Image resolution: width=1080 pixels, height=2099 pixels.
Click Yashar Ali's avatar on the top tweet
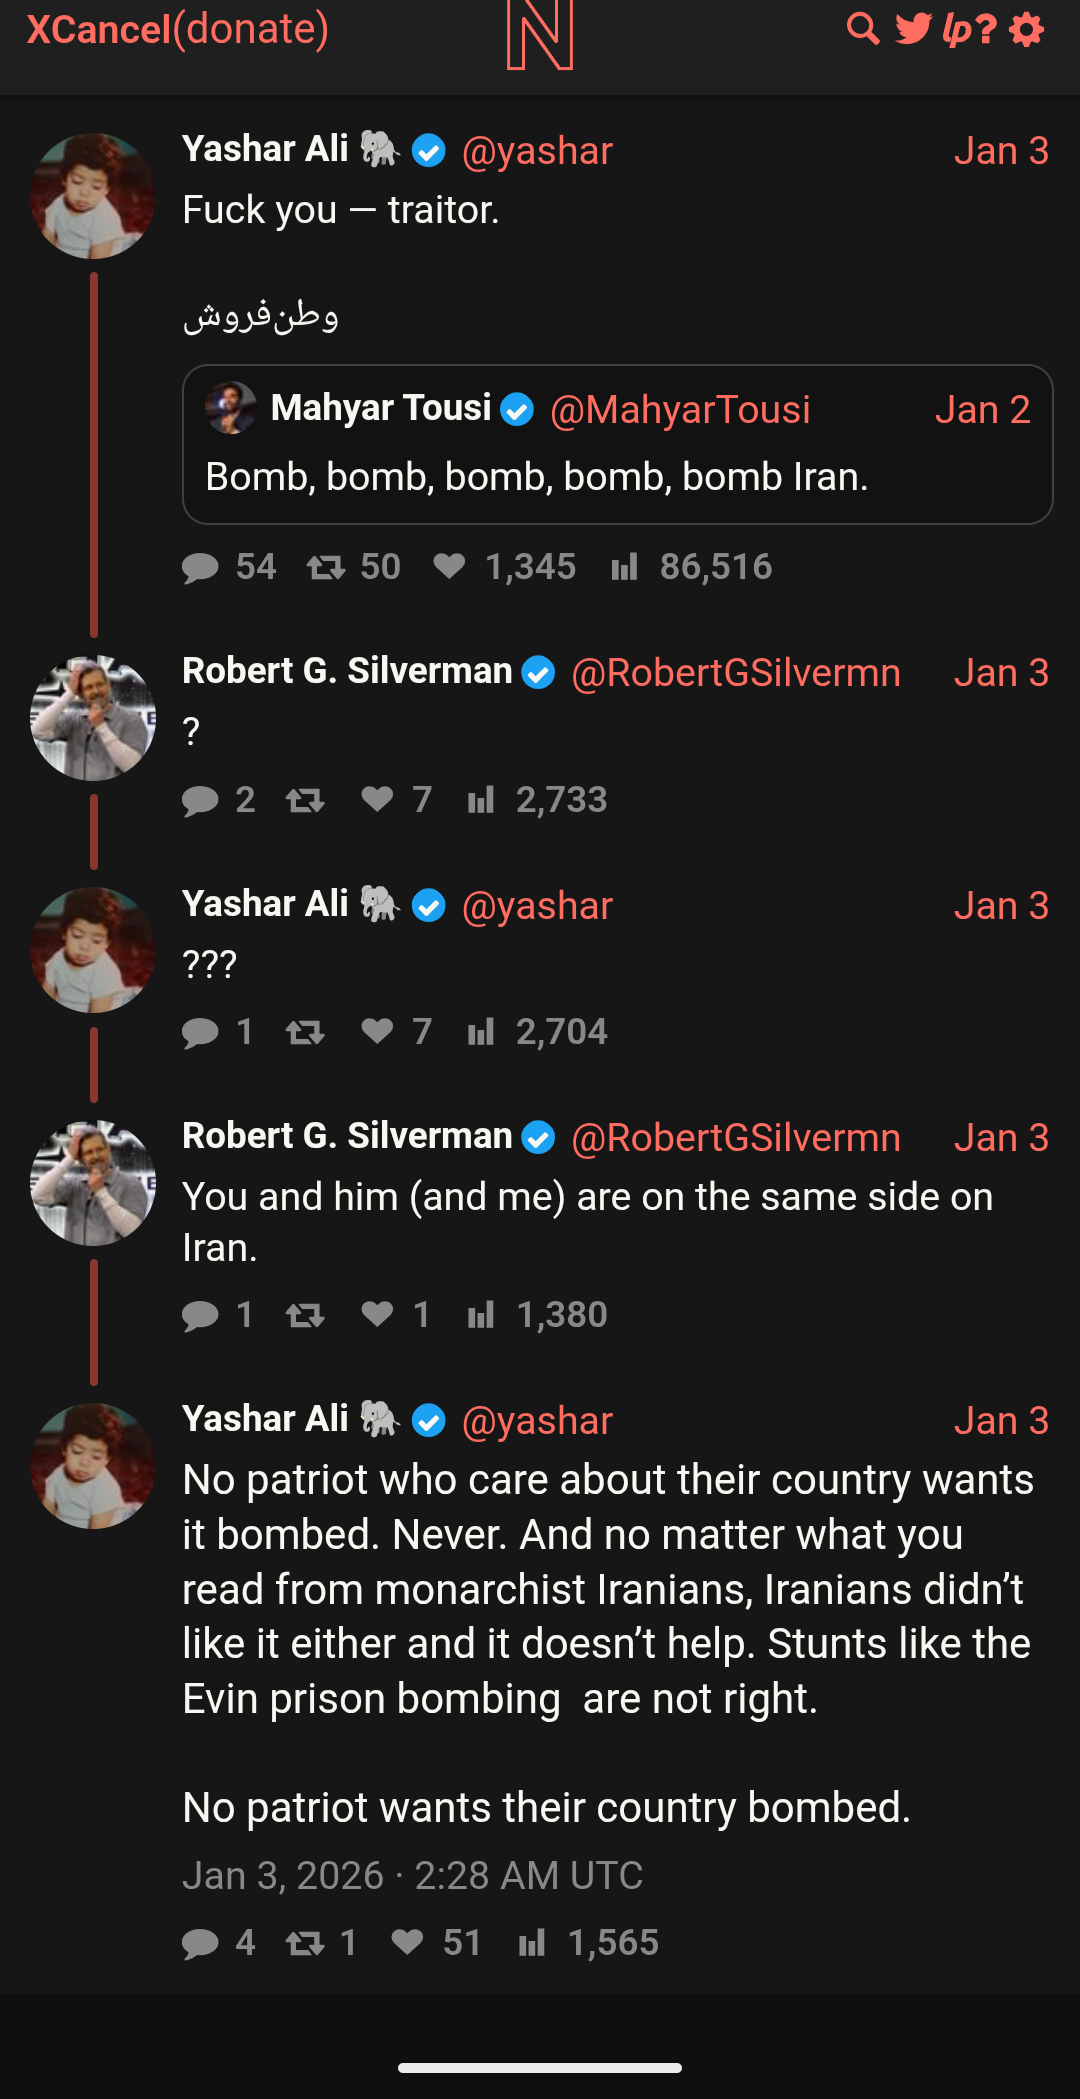pos(93,196)
